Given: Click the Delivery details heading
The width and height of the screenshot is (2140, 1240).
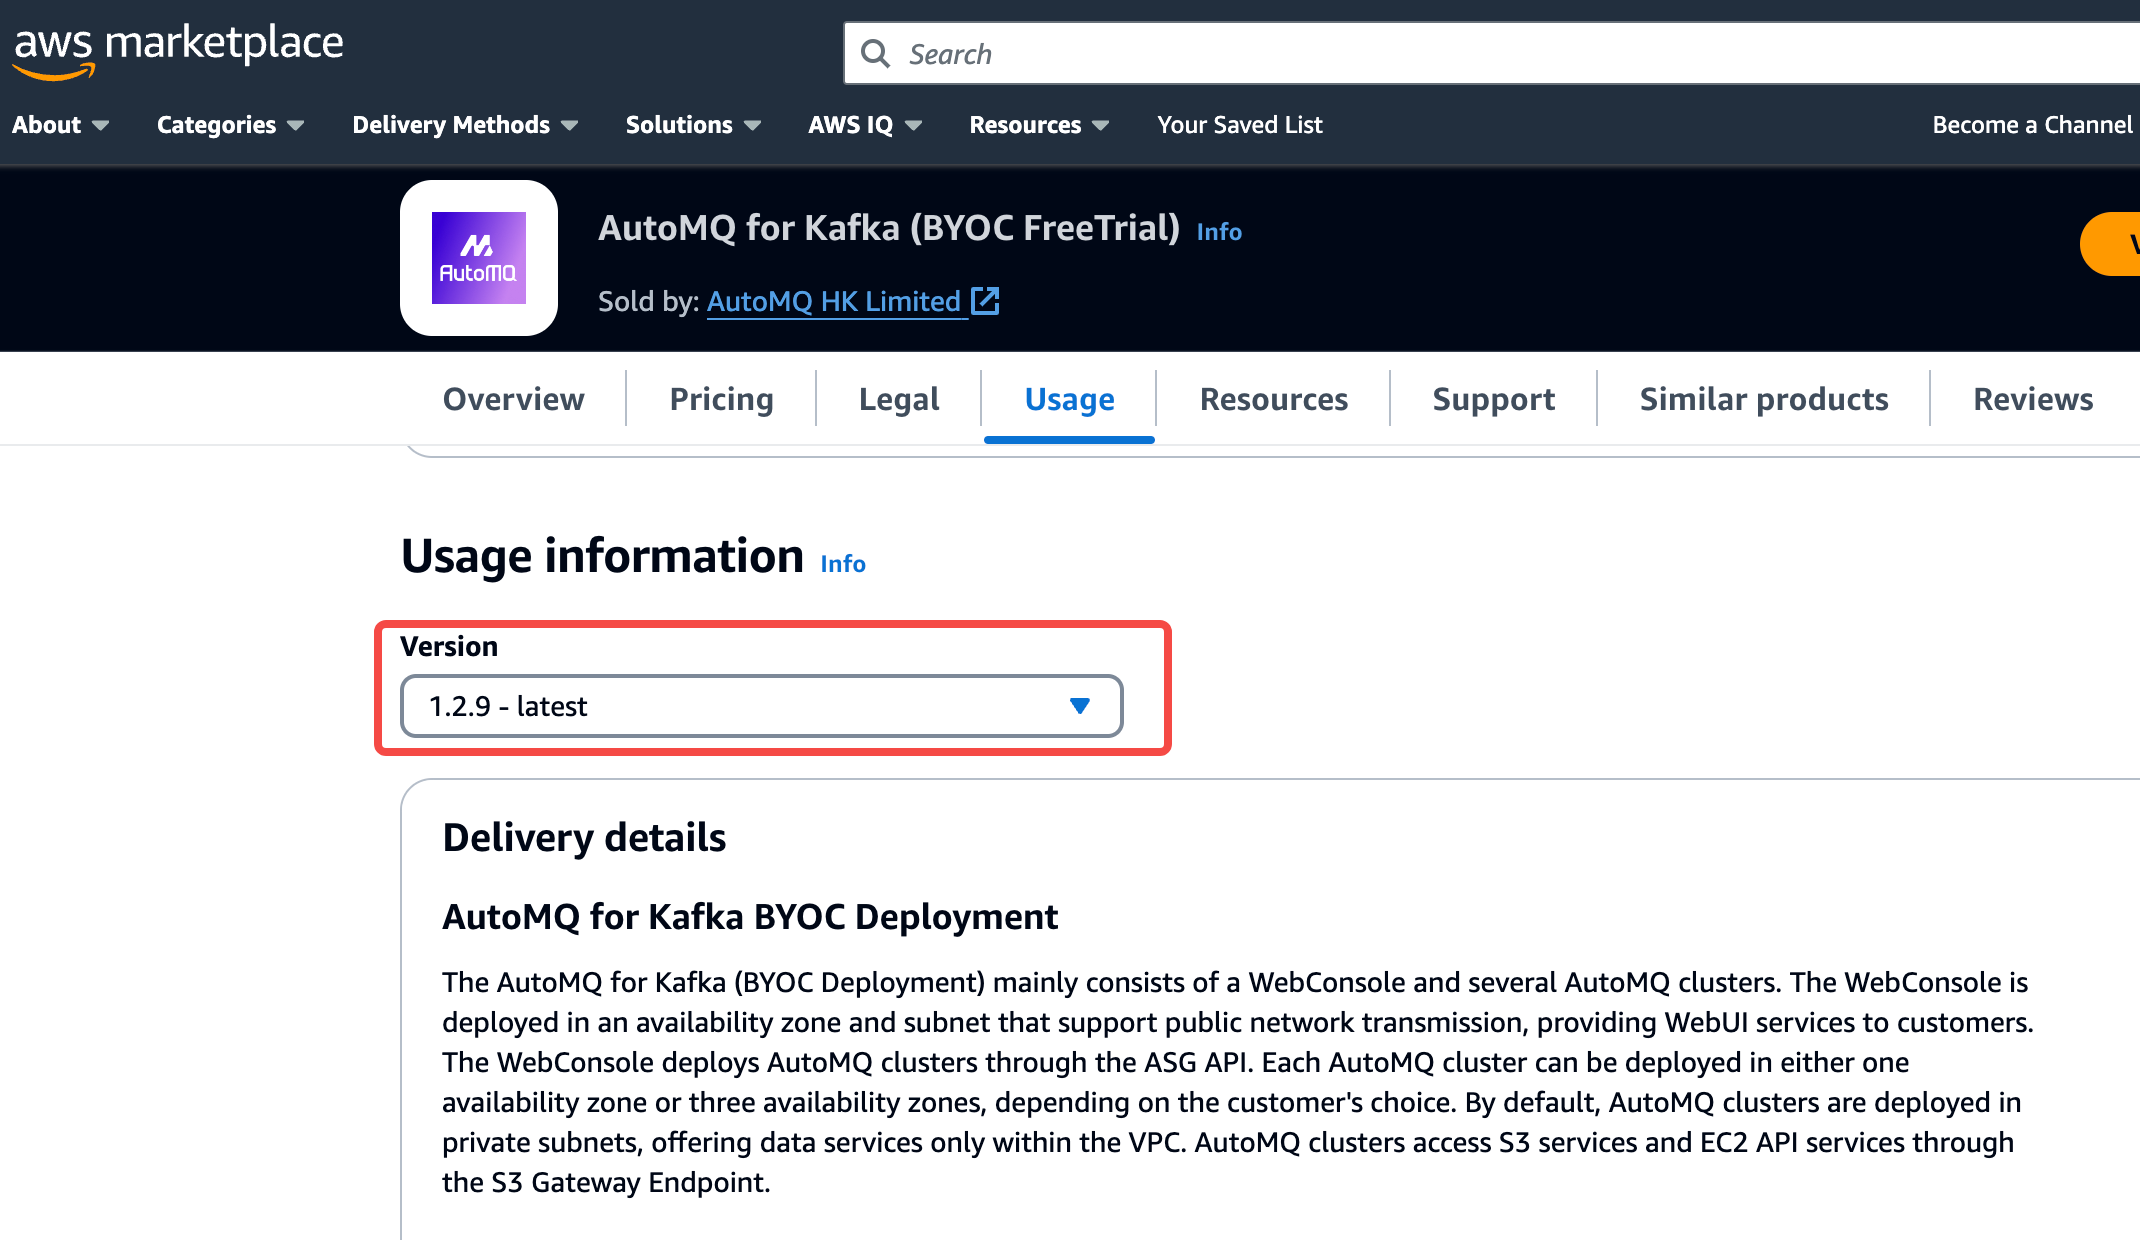Looking at the screenshot, I should tap(584, 838).
